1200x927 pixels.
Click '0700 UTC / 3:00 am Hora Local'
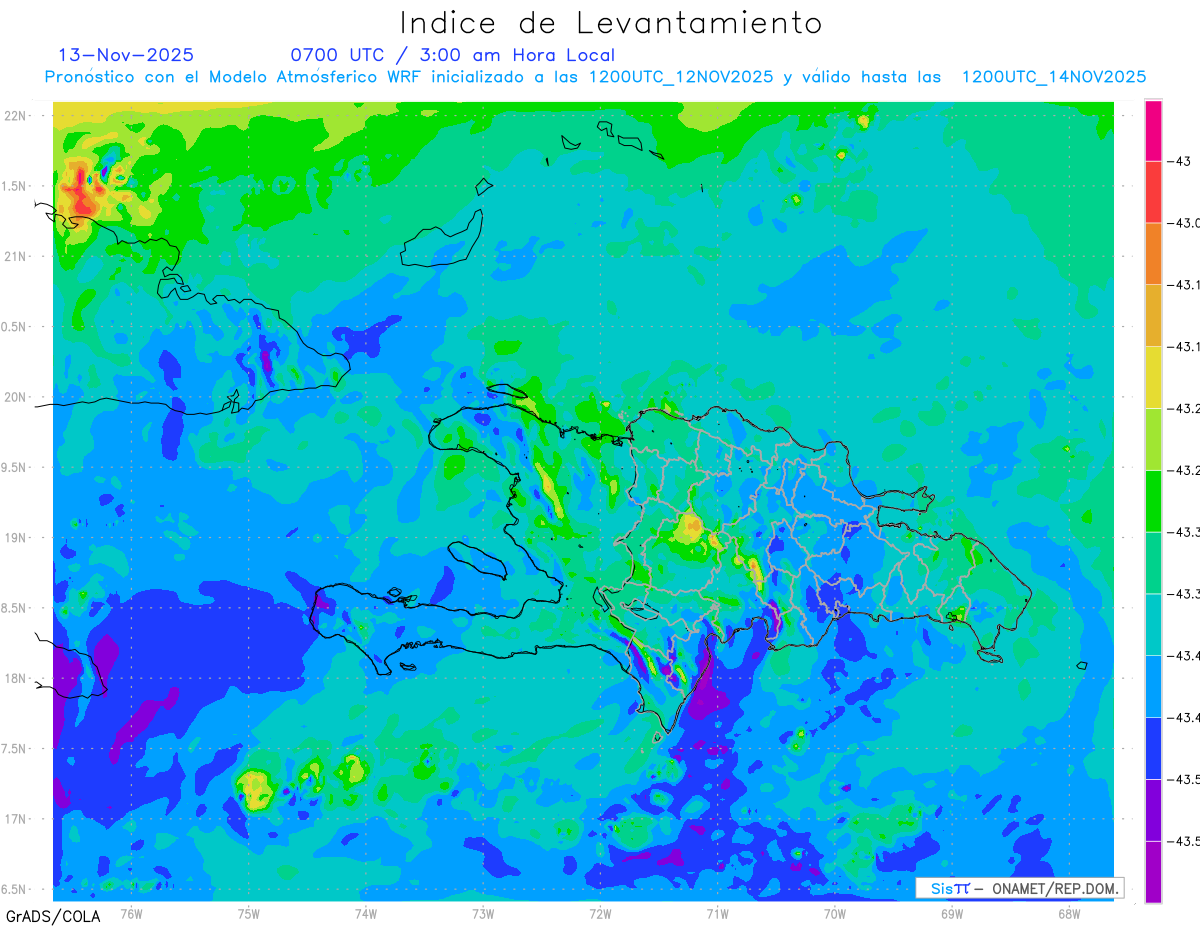(453, 56)
